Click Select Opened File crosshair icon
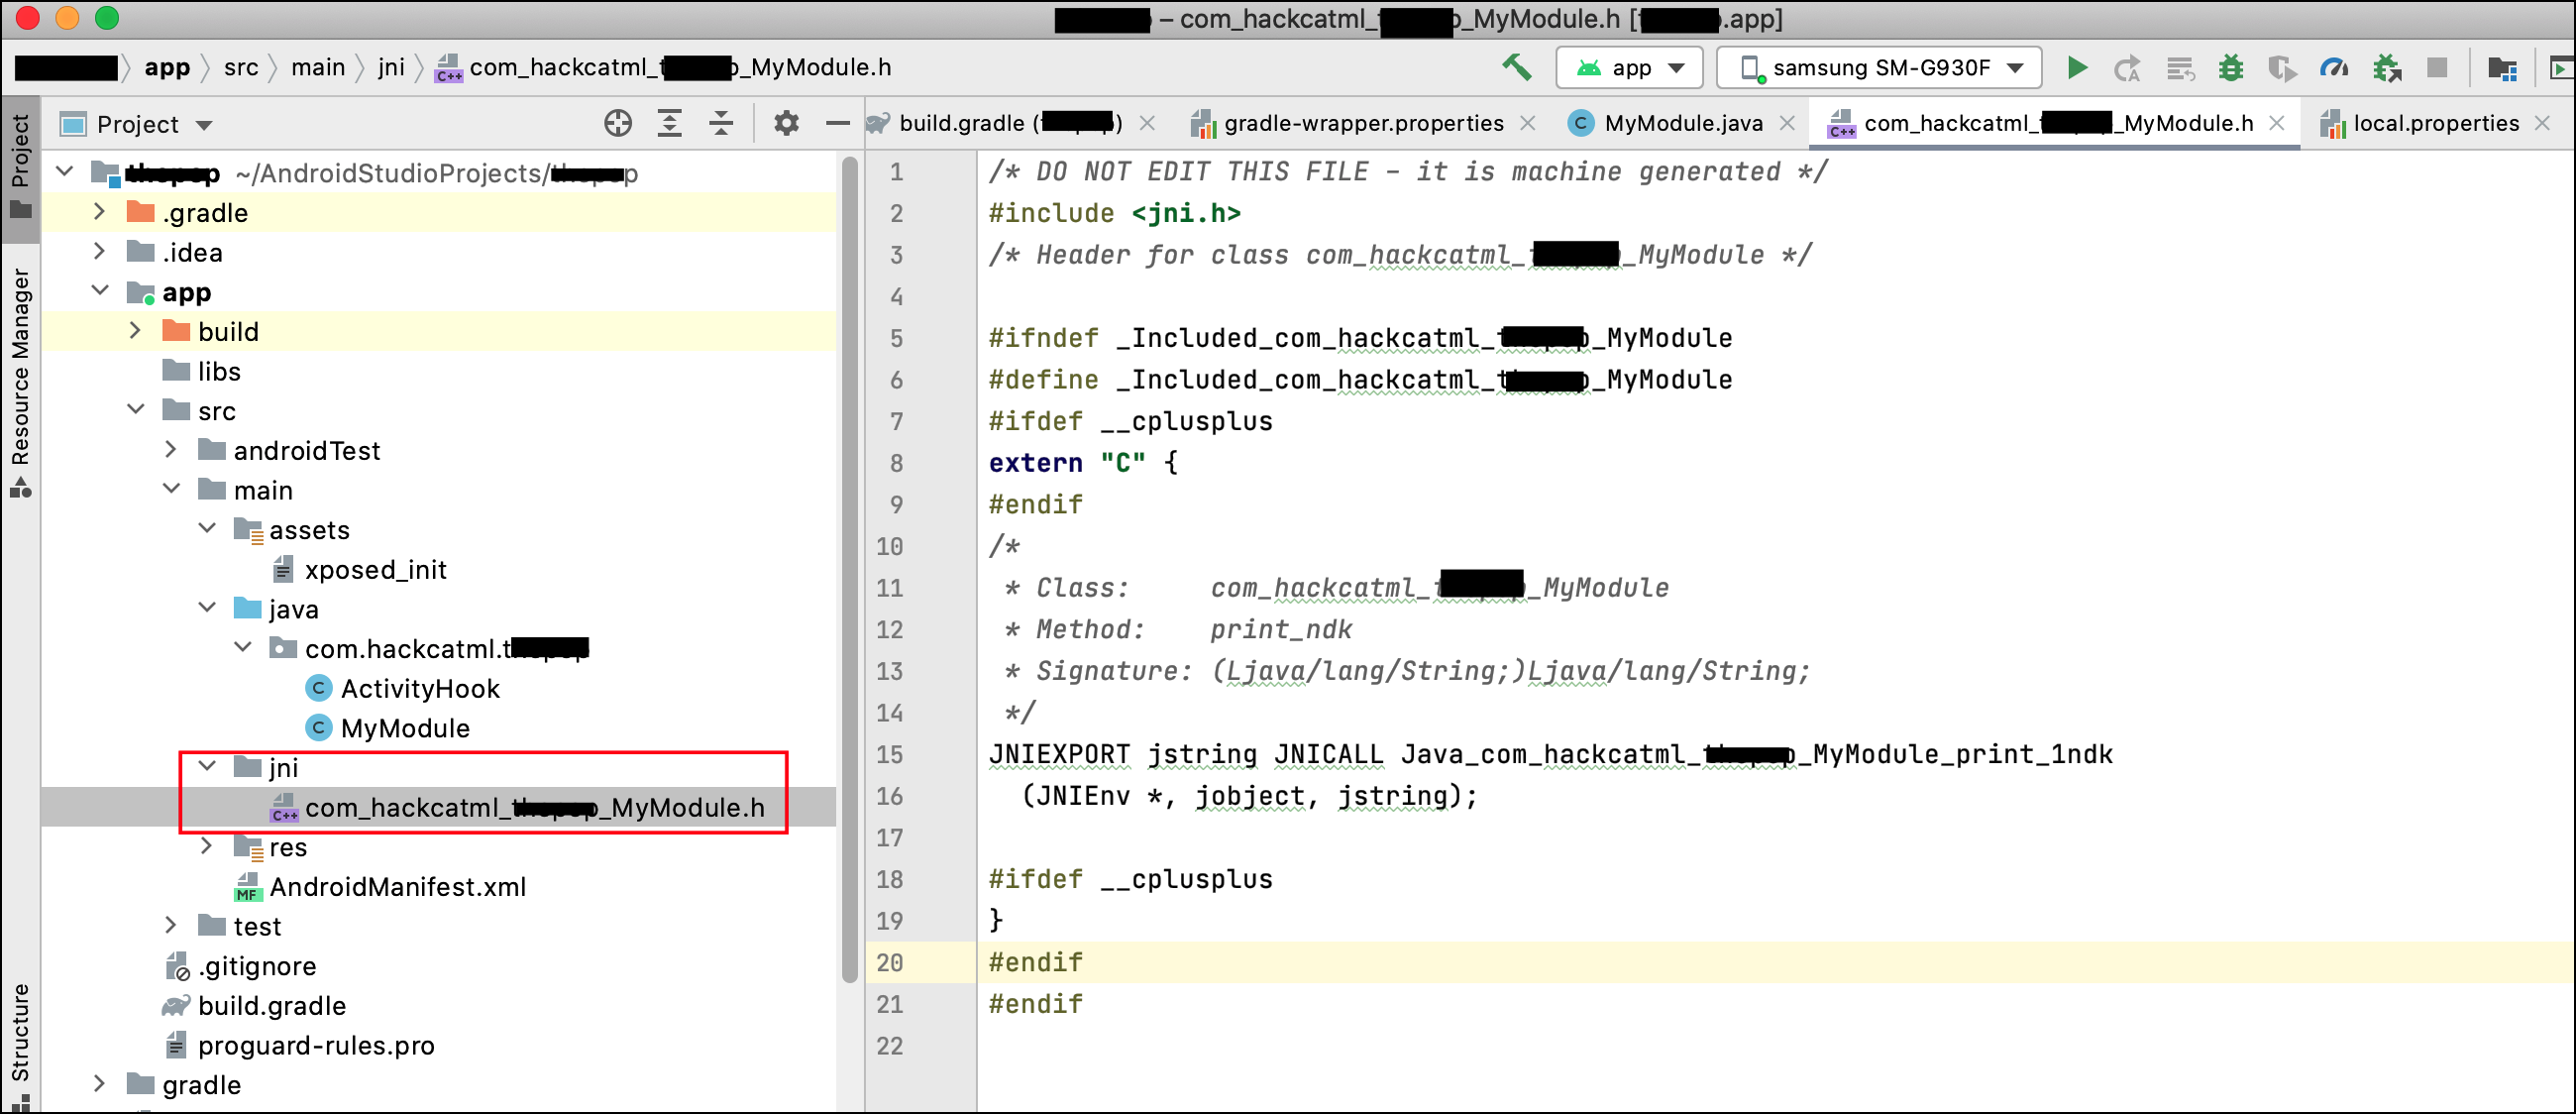Screen dimensions: 2576x1114 click(618, 124)
